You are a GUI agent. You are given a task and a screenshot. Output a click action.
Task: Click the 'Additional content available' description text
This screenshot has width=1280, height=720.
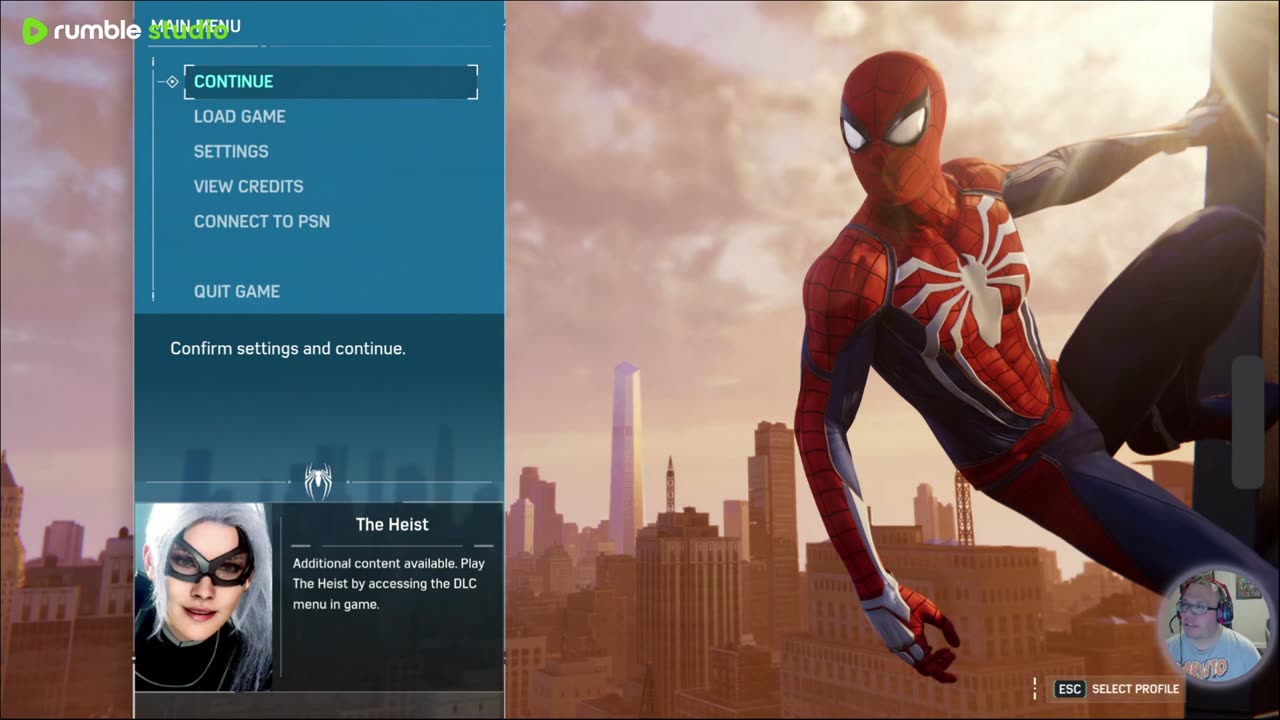389,584
